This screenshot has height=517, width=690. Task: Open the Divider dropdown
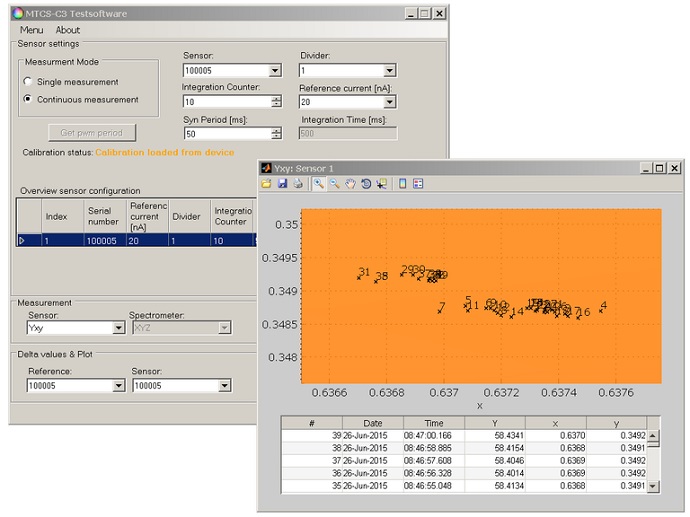tap(389, 70)
